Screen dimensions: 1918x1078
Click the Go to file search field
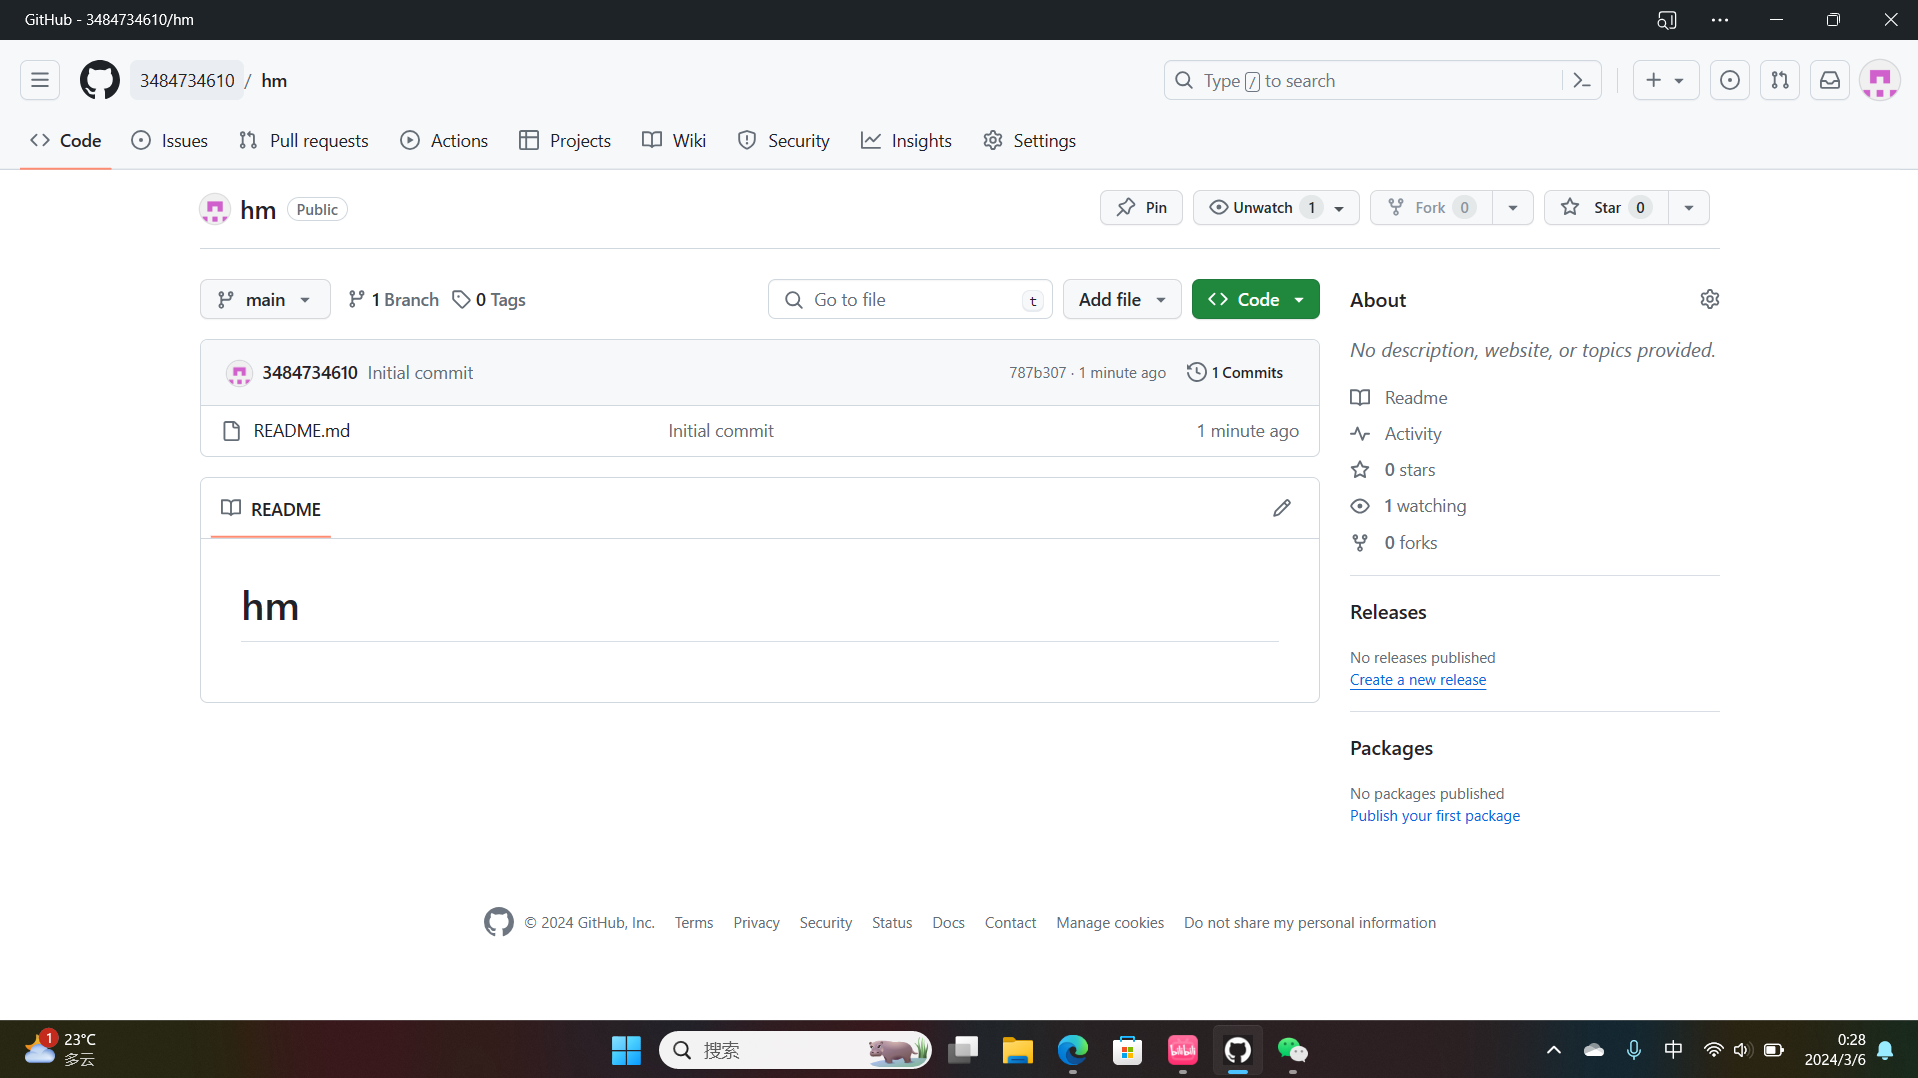coord(910,299)
